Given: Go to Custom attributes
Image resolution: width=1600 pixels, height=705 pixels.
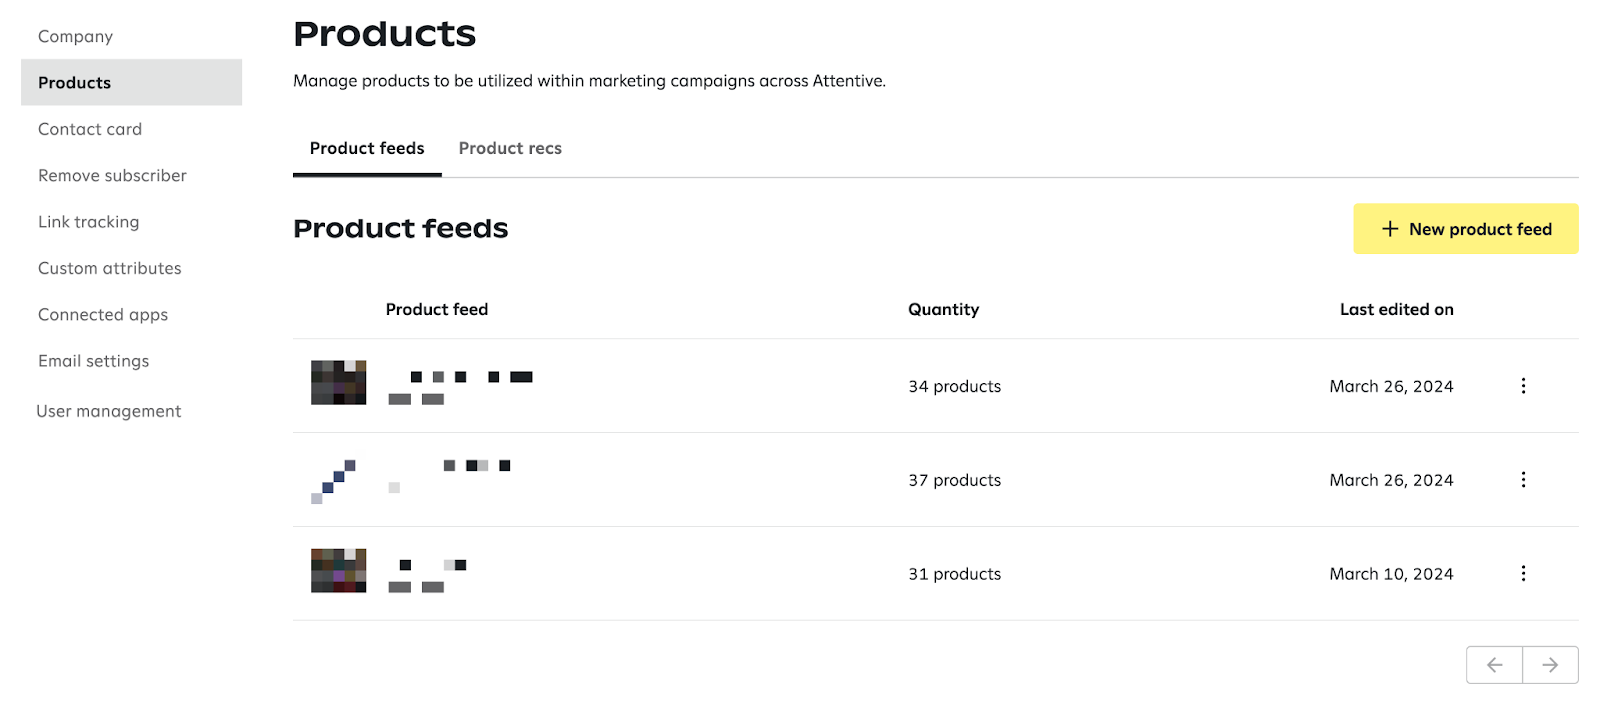Looking at the screenshot, I should click(109, 268).
